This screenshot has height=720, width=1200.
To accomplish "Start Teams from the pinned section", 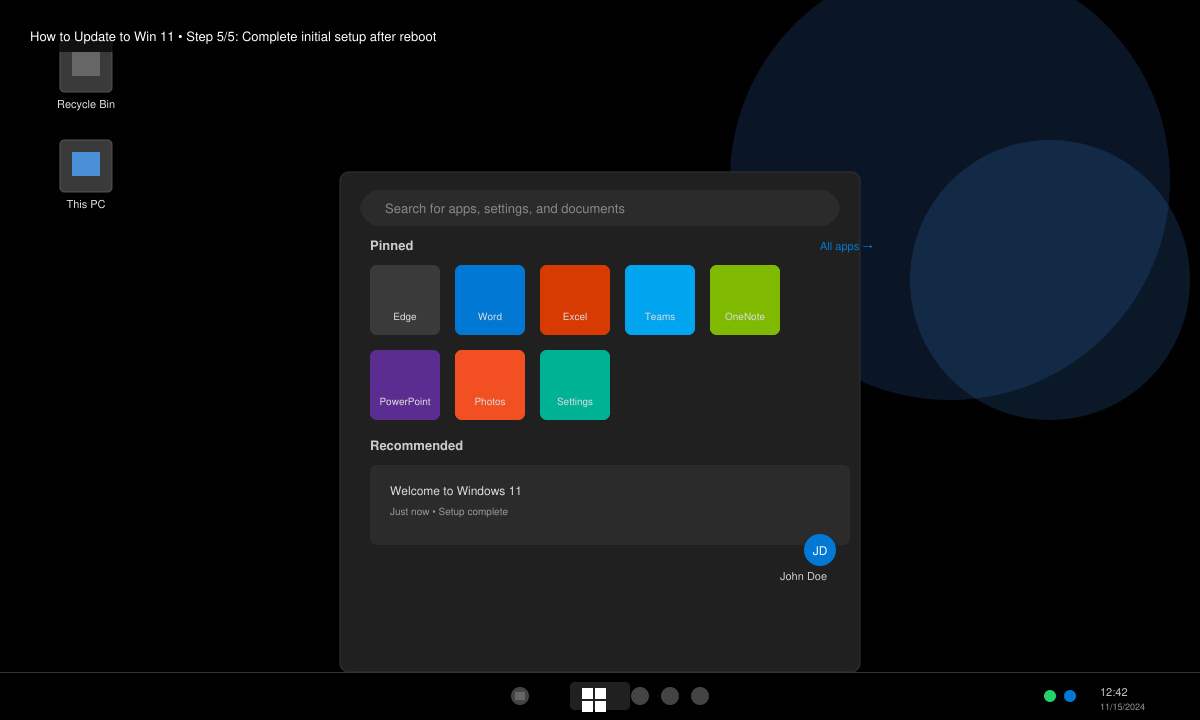I will pos(660,300).
